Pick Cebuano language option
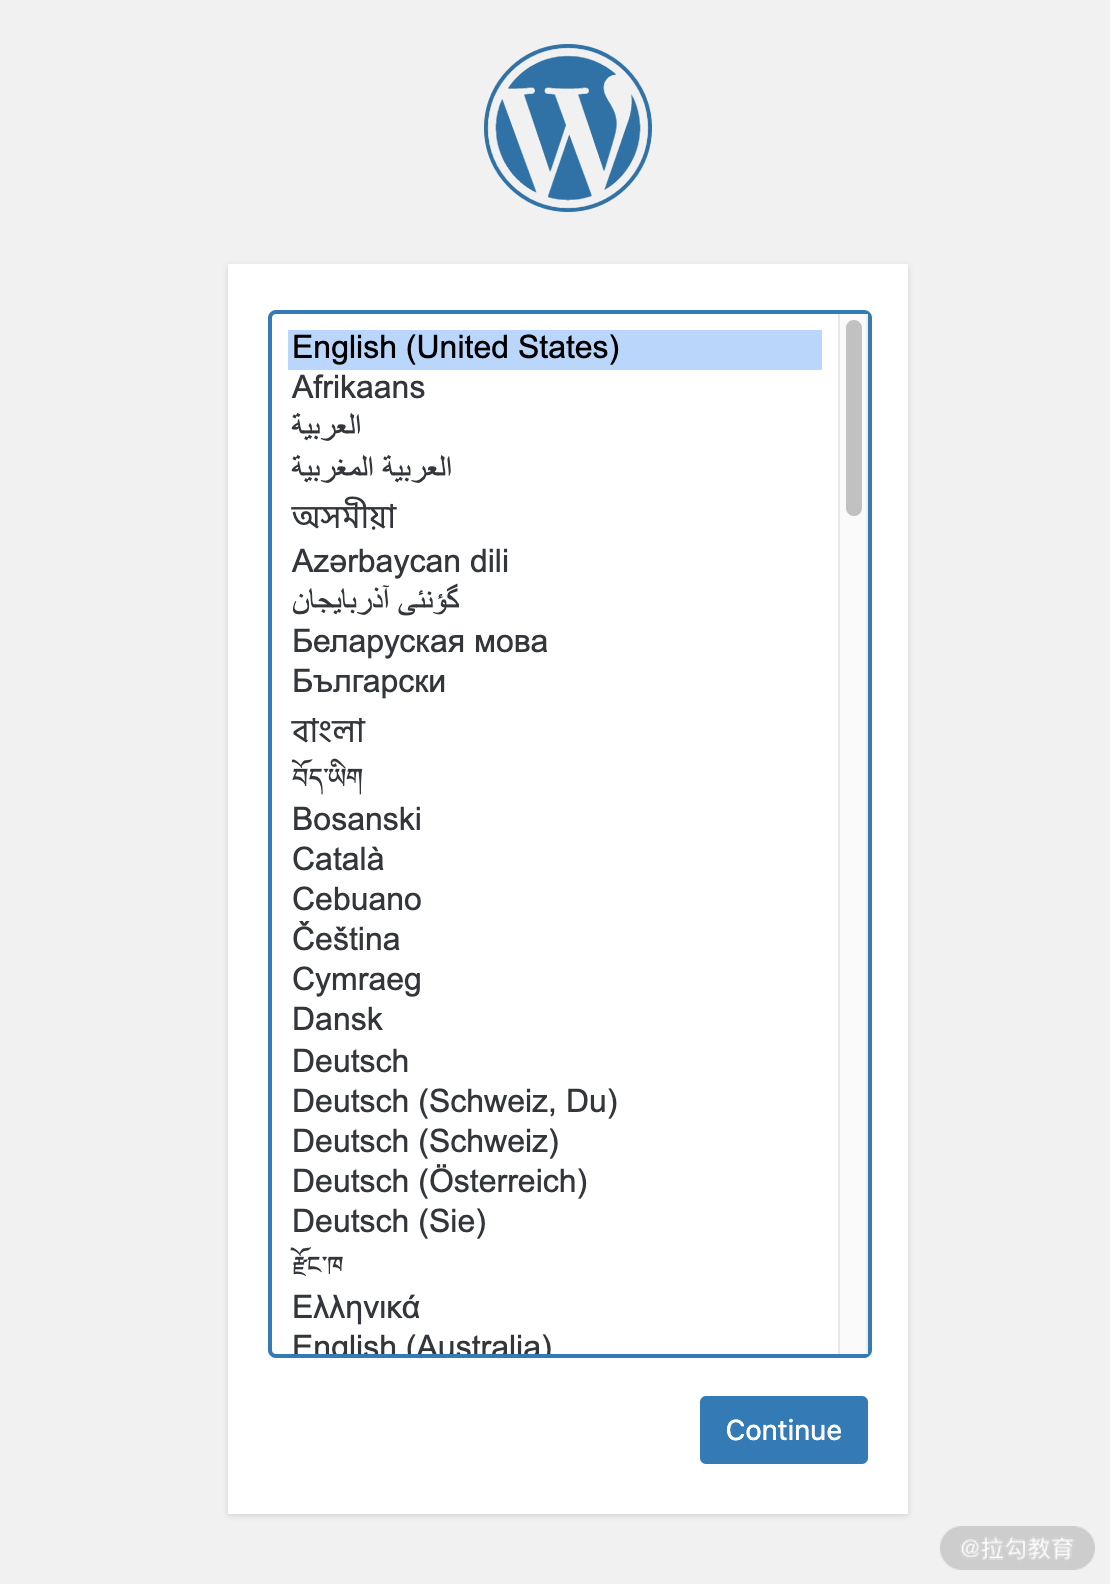This screenshot has height=1584, width=1110. (x=357, y=900)
